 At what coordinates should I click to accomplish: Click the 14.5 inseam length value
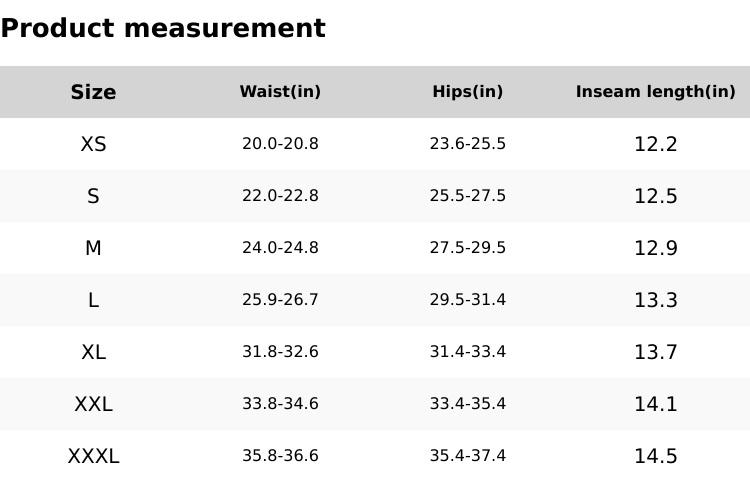[x=655, y=456]
